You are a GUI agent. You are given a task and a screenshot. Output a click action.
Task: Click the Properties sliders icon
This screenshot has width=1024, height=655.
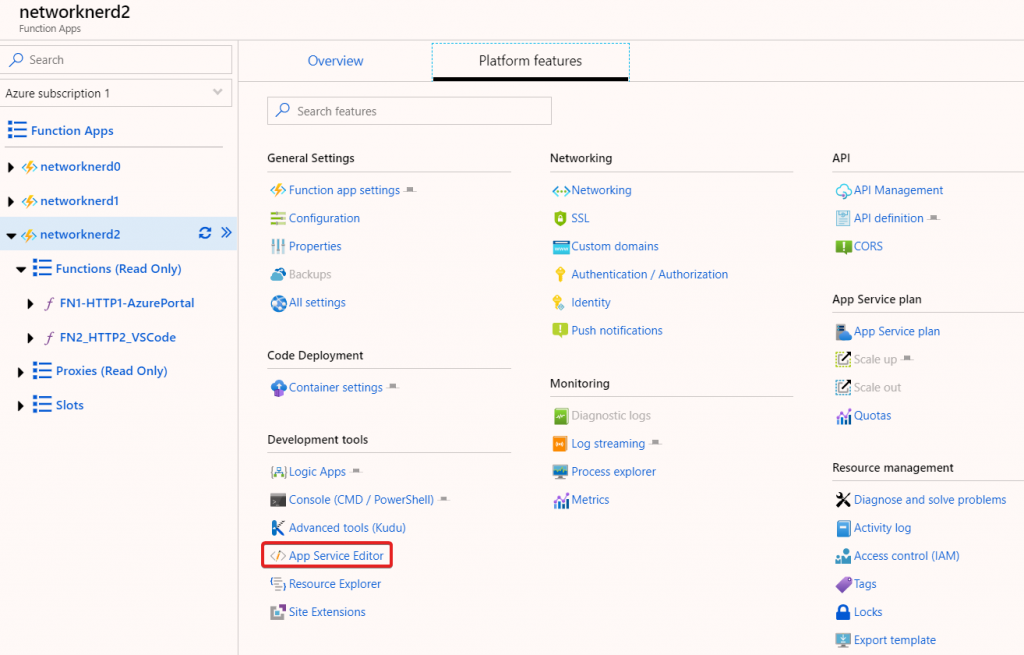pos(278,246)
